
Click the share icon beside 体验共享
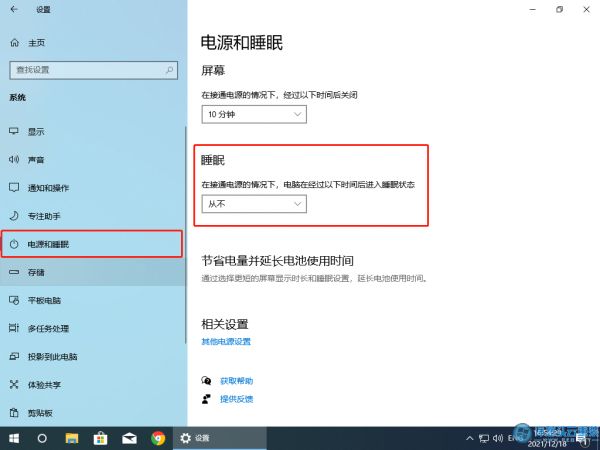[14, 384]
